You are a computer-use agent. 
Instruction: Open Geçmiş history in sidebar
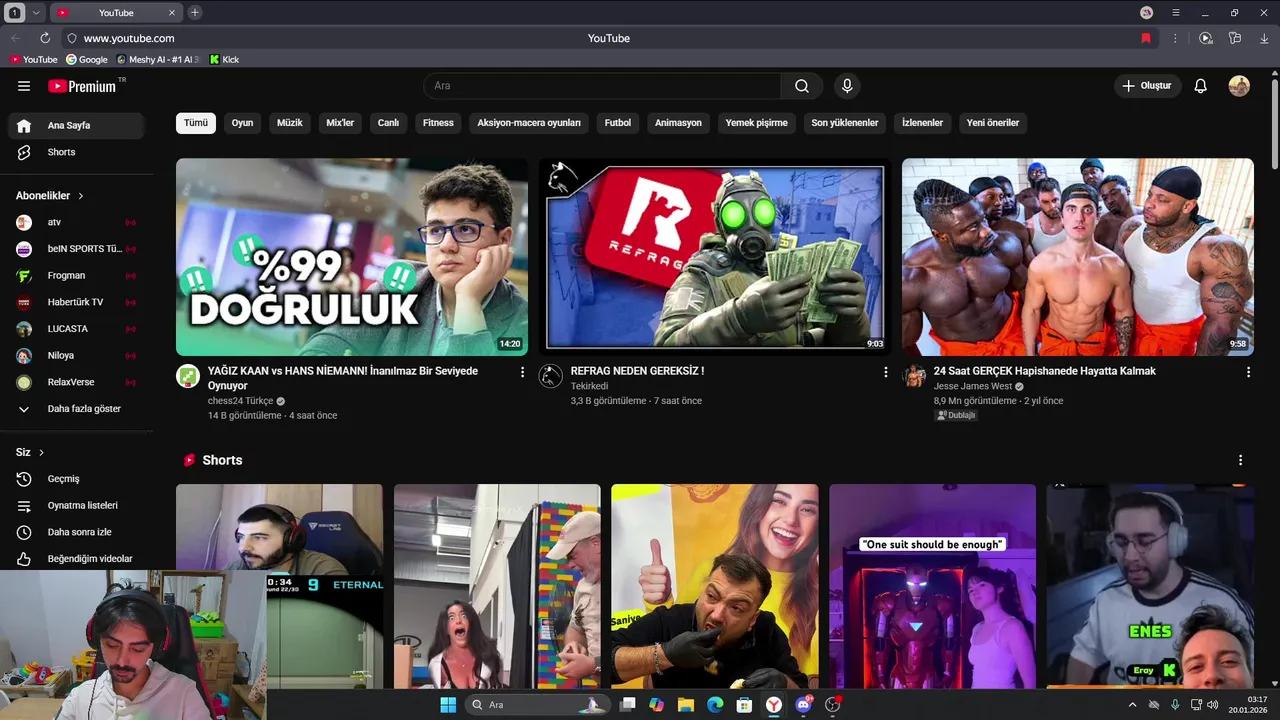tap(78, 479)
